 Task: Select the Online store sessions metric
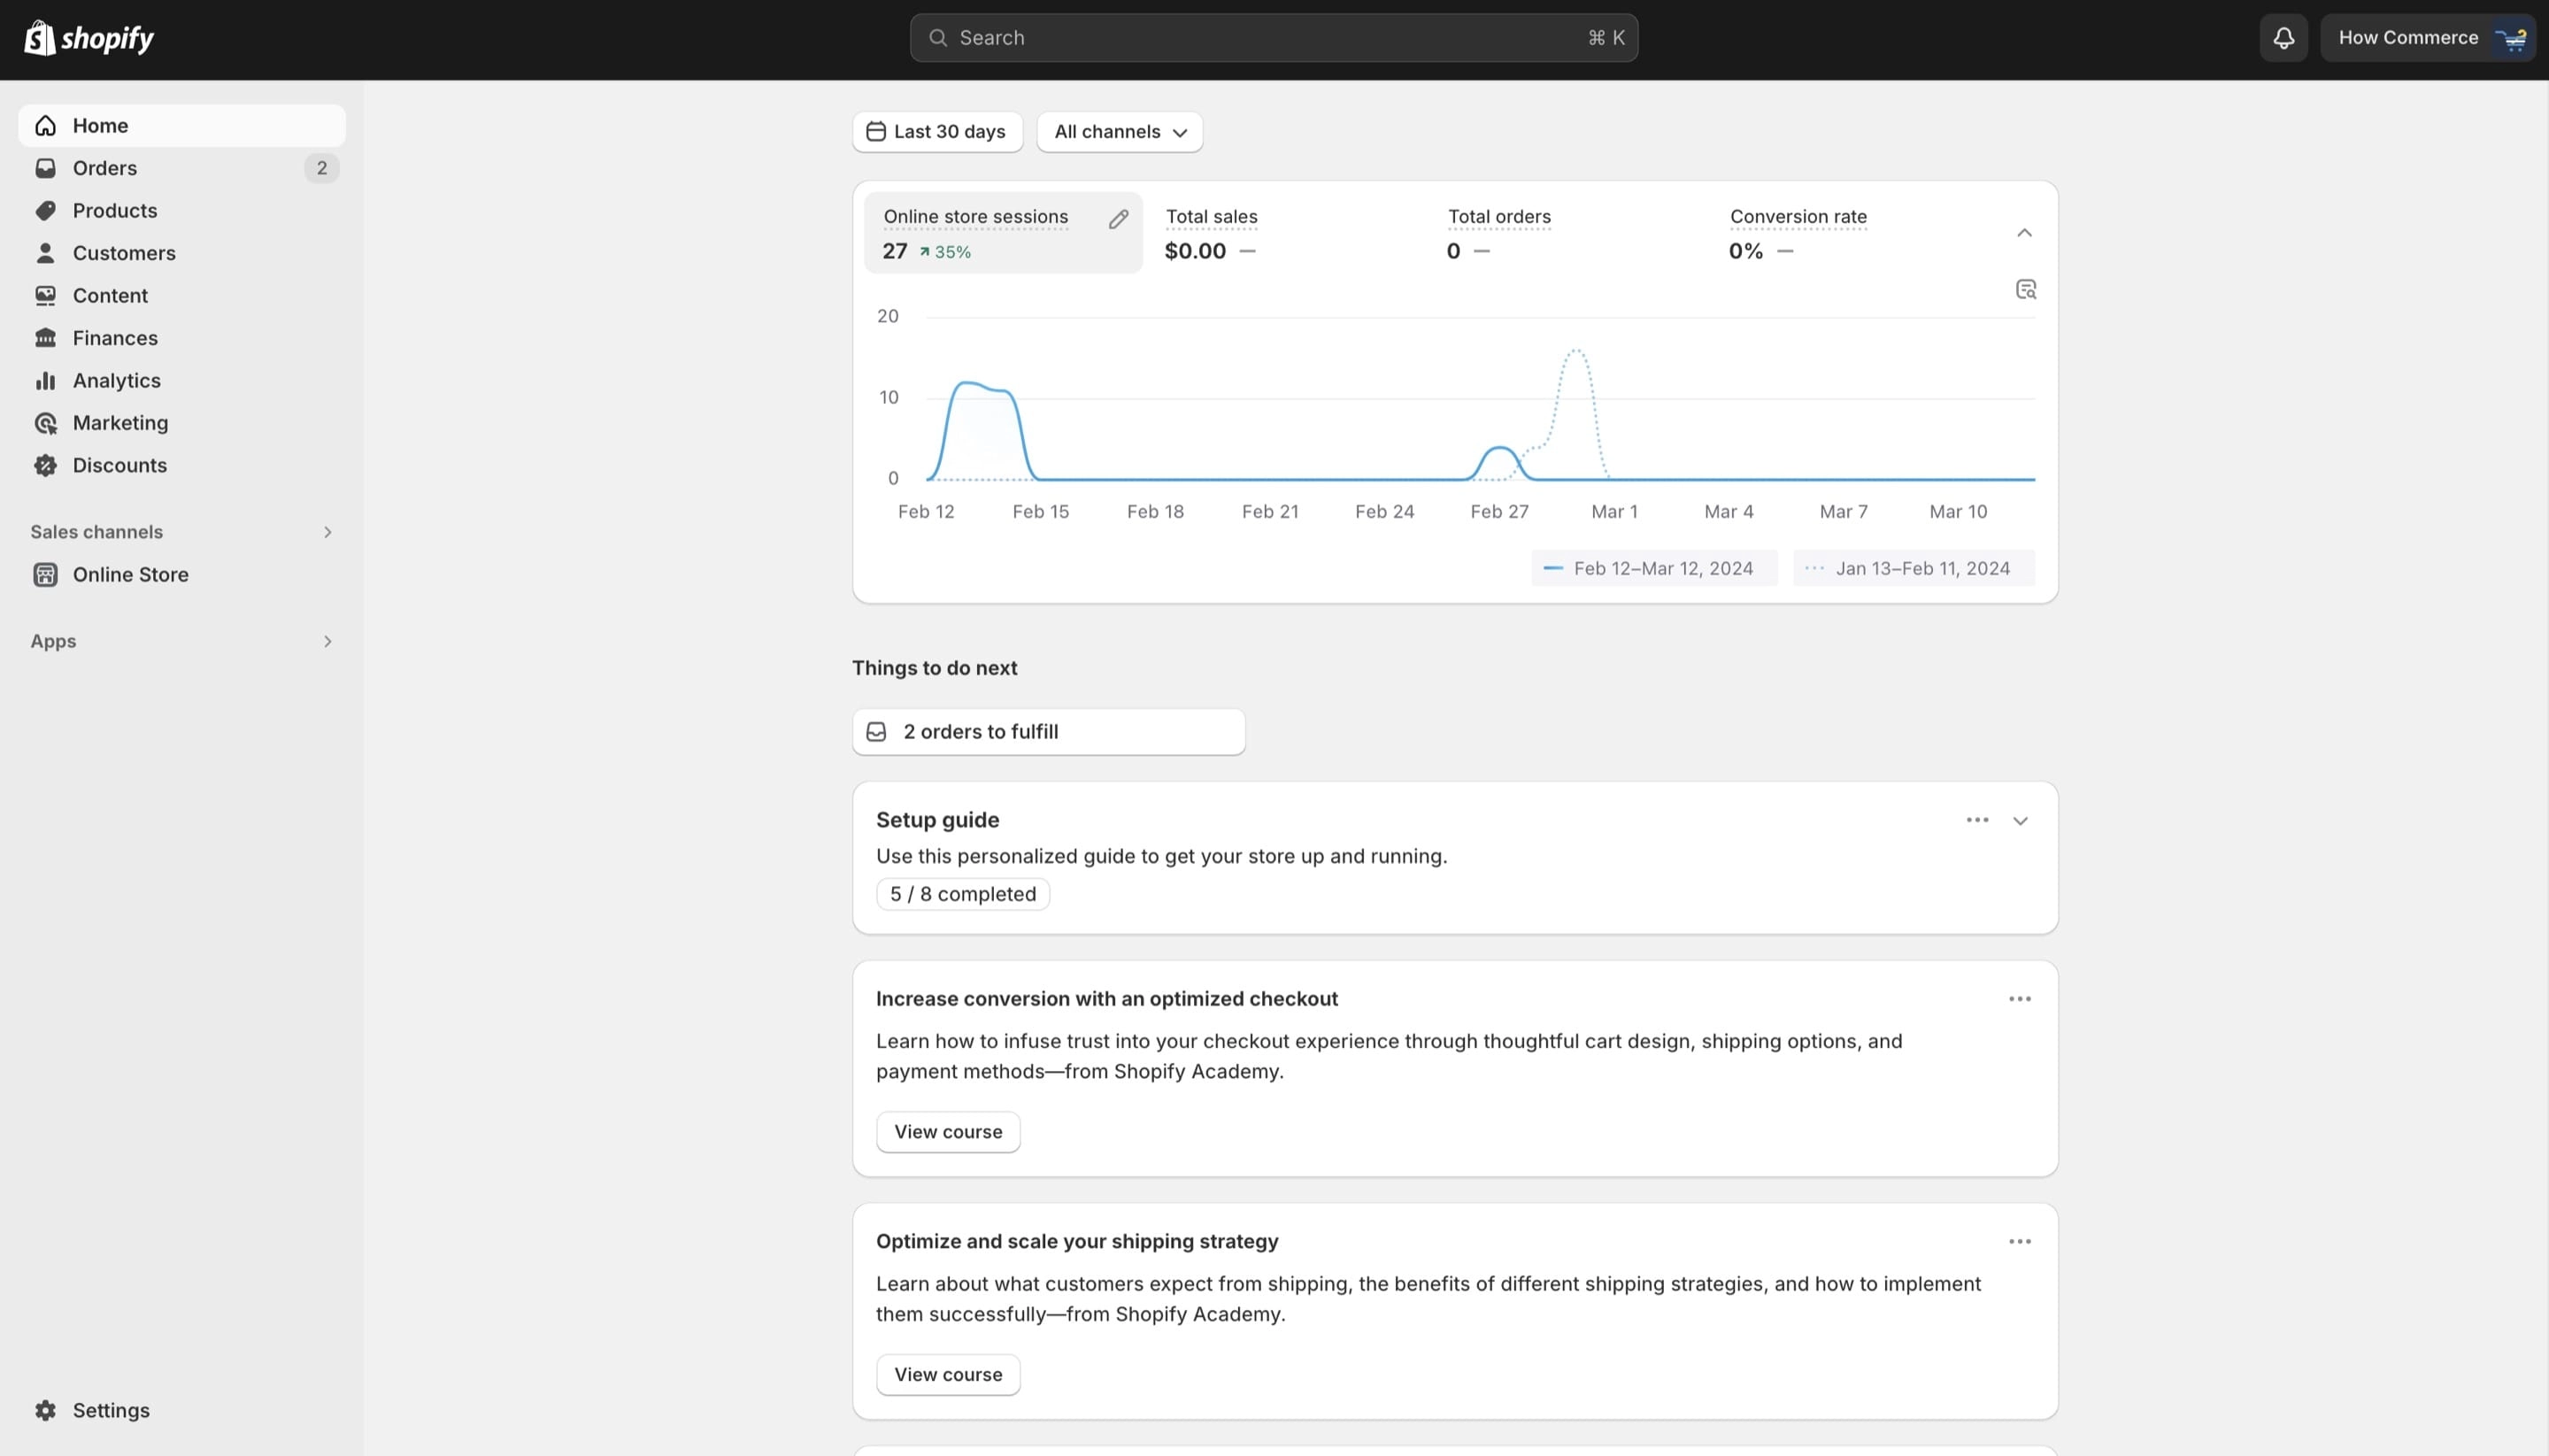[1002, 233]
